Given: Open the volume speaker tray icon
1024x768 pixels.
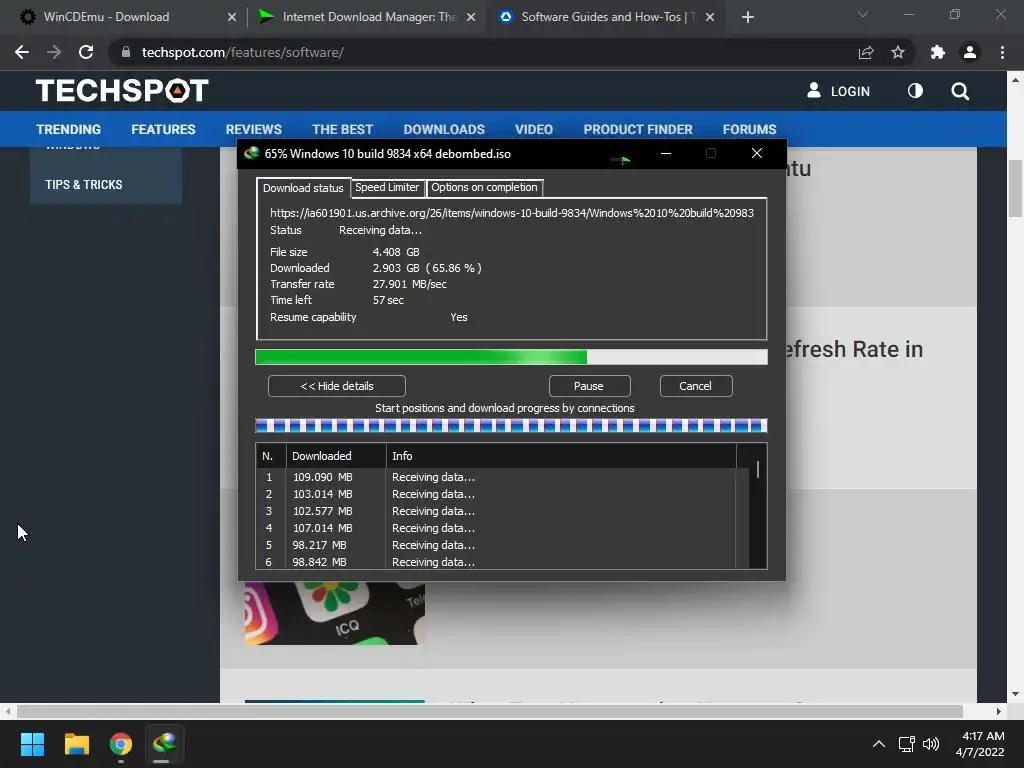Looking at the screenshot, I should [x=931, y=744].
